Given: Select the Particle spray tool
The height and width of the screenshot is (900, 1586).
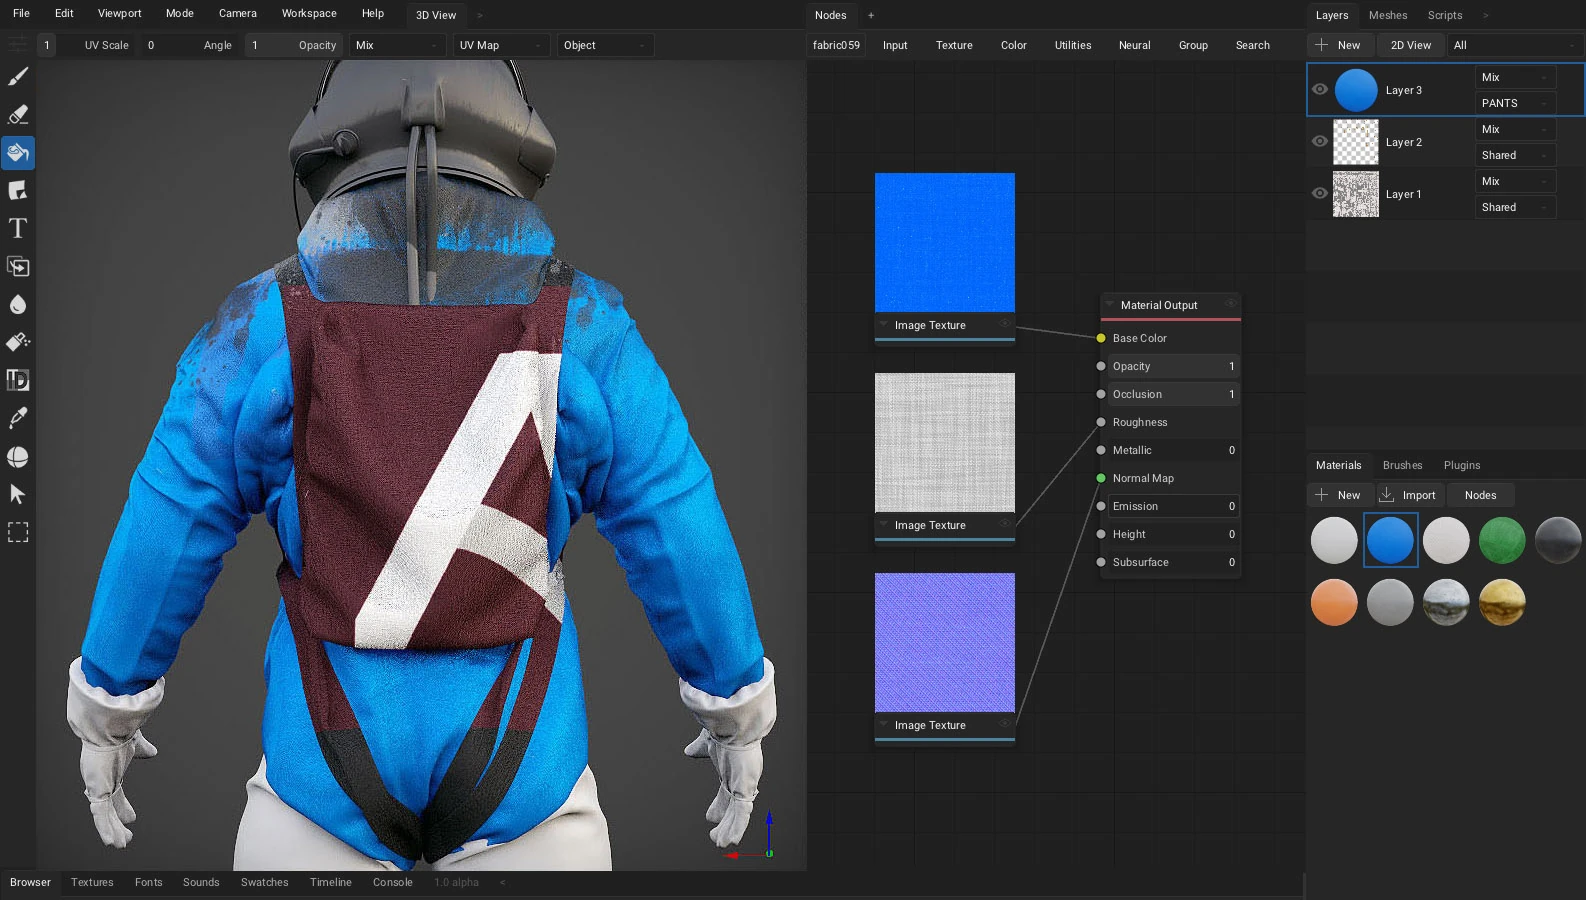Looking at the screenshot, I should pyautogui.click(x=18, y=343).
